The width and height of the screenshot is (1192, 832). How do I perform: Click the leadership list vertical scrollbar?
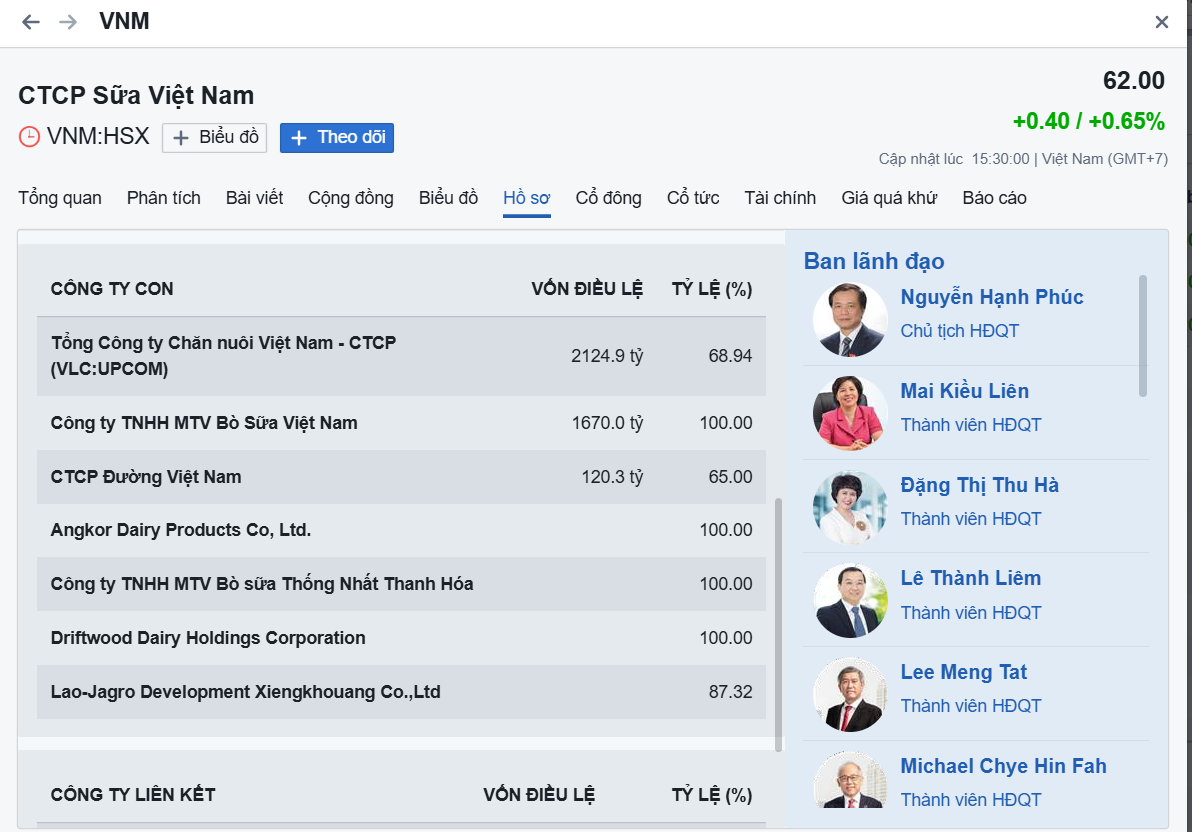coord(1143,336)
